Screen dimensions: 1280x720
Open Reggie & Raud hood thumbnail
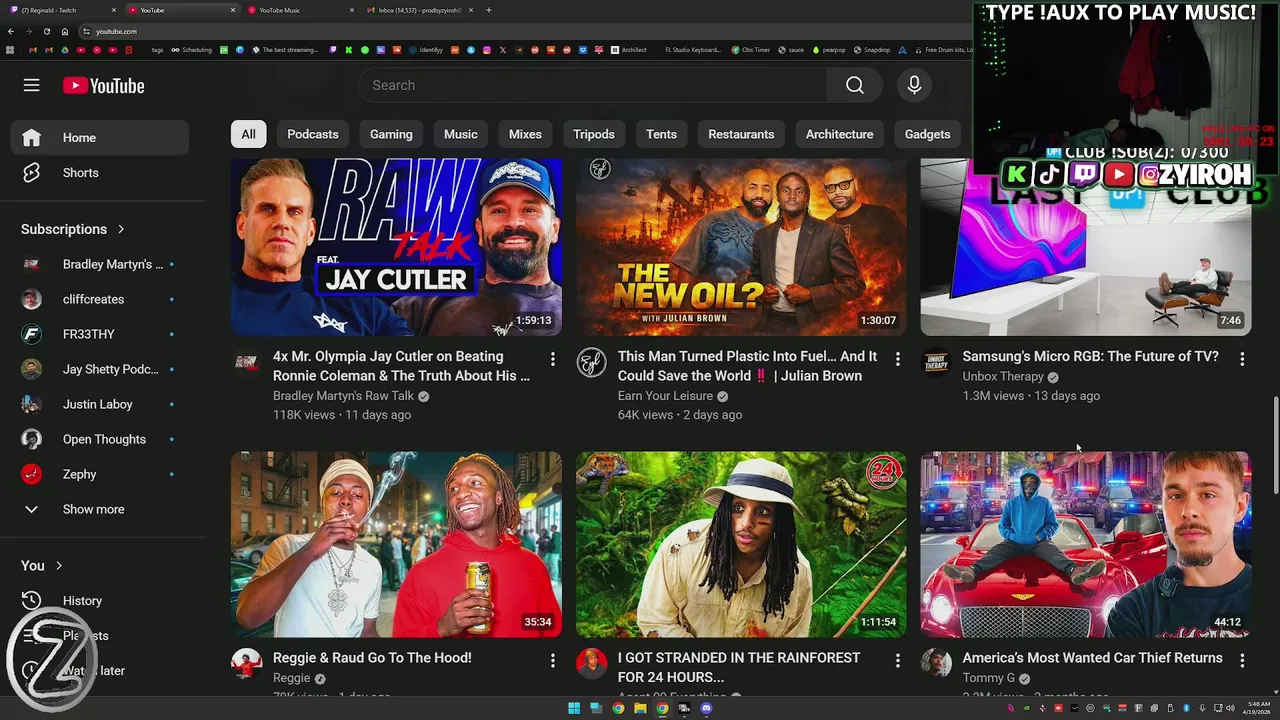(396, 544)
